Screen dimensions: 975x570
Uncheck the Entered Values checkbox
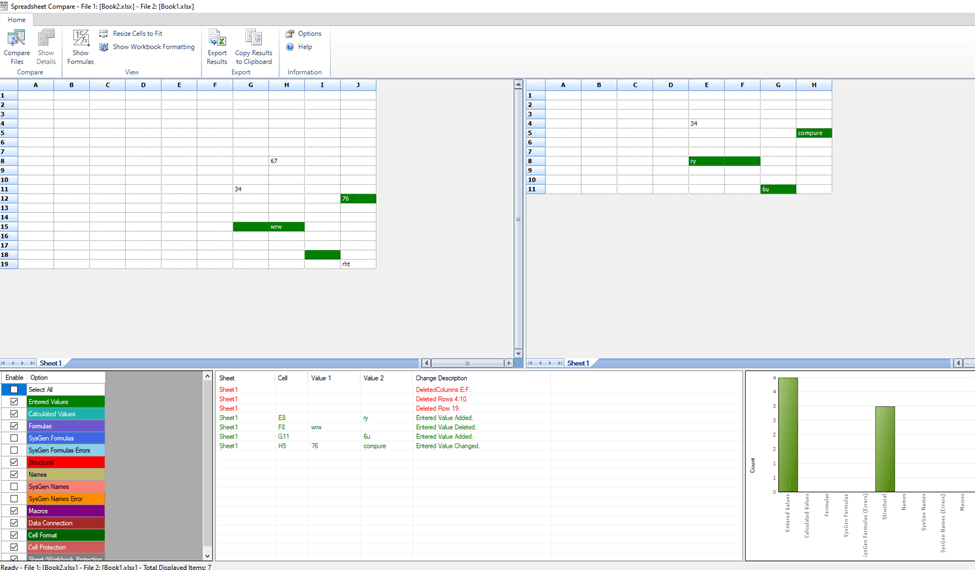pyautogui.click(x=14, y=402)
